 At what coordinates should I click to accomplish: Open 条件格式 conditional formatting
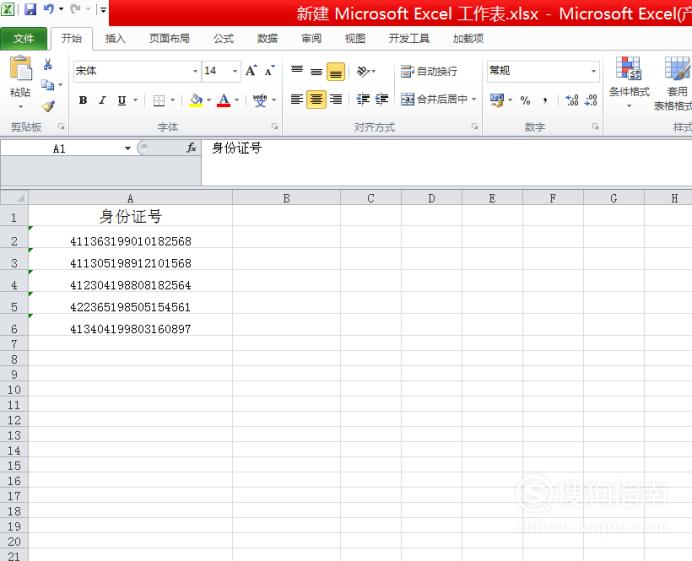click(x=629, y=83)
